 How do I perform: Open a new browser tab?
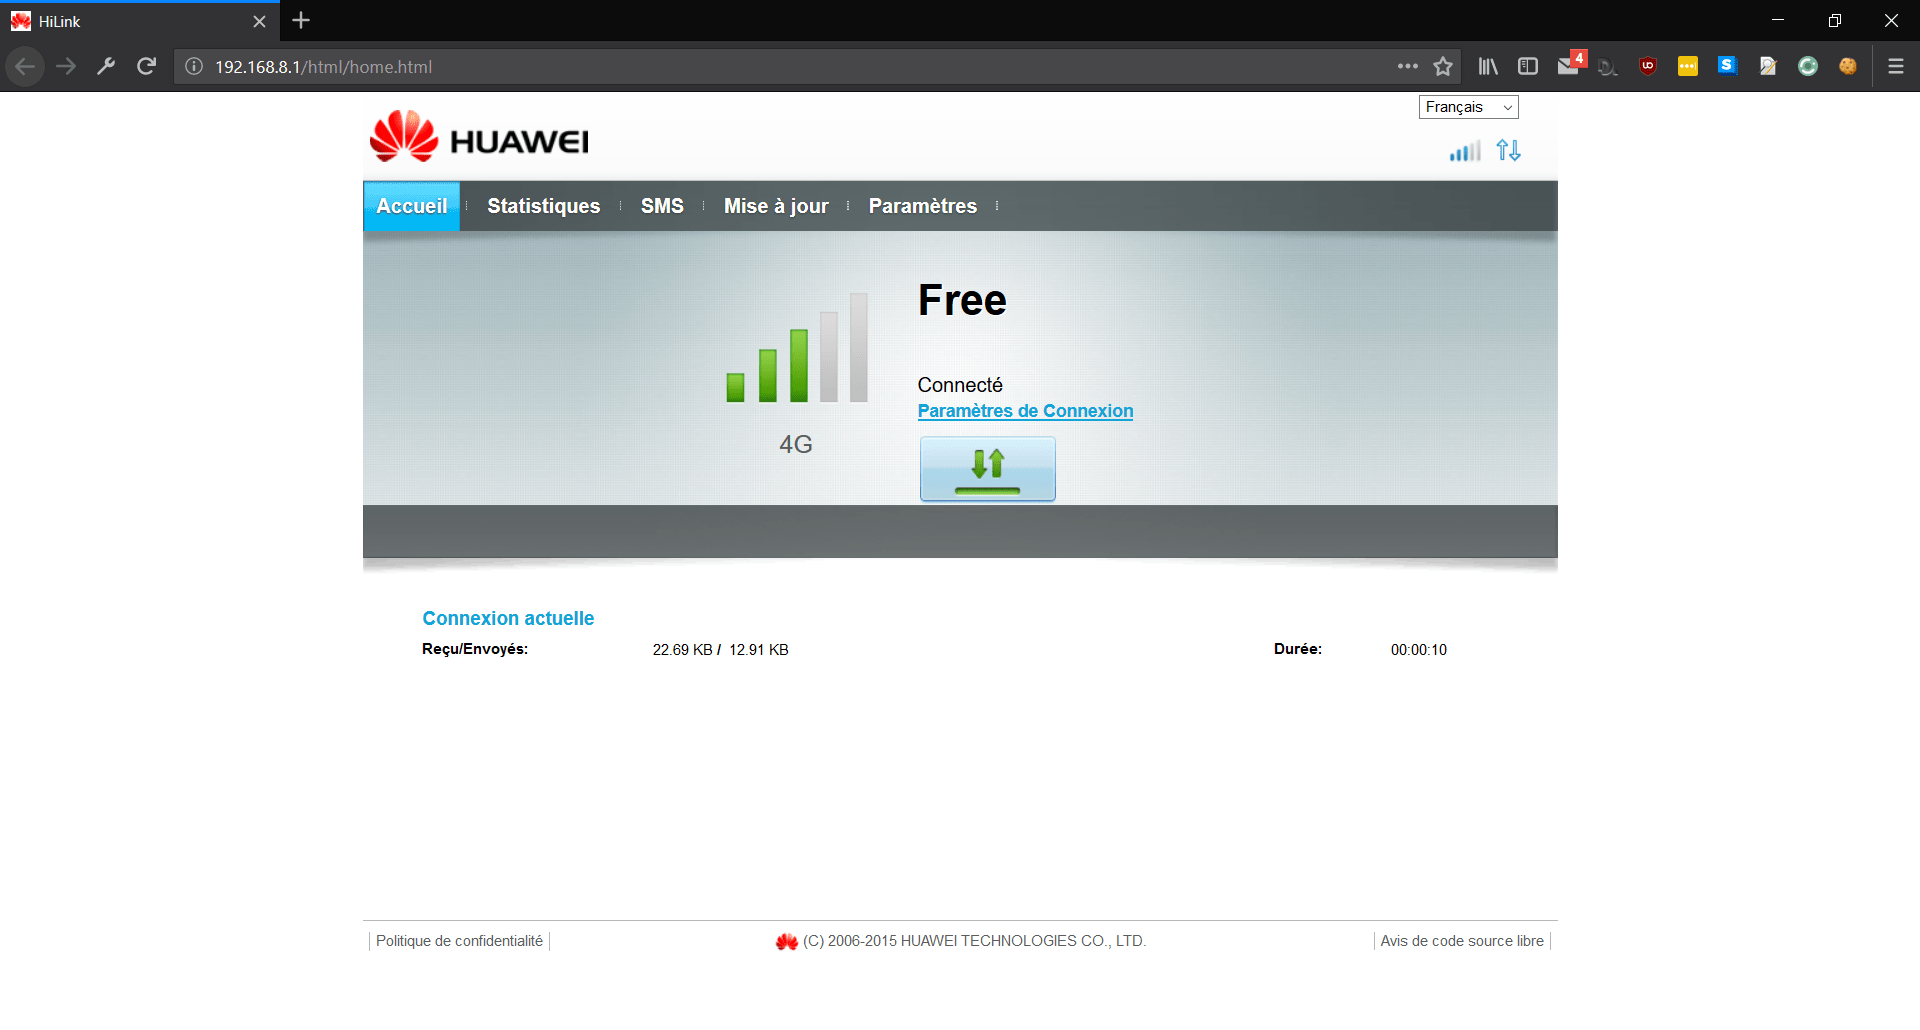tap(301, 20)
